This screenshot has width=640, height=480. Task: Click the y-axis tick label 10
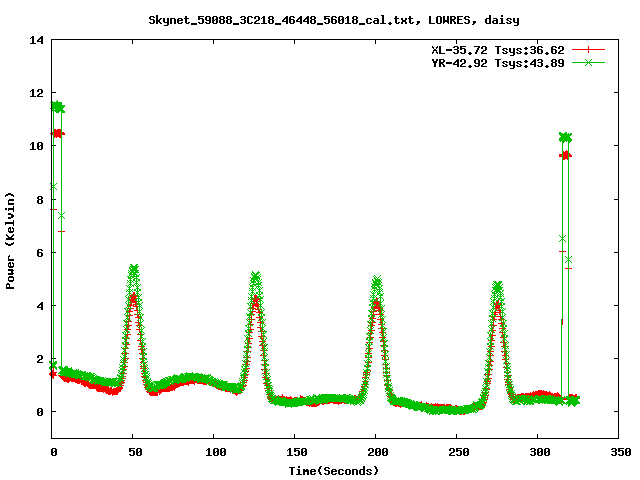click(x=36, y=146)
